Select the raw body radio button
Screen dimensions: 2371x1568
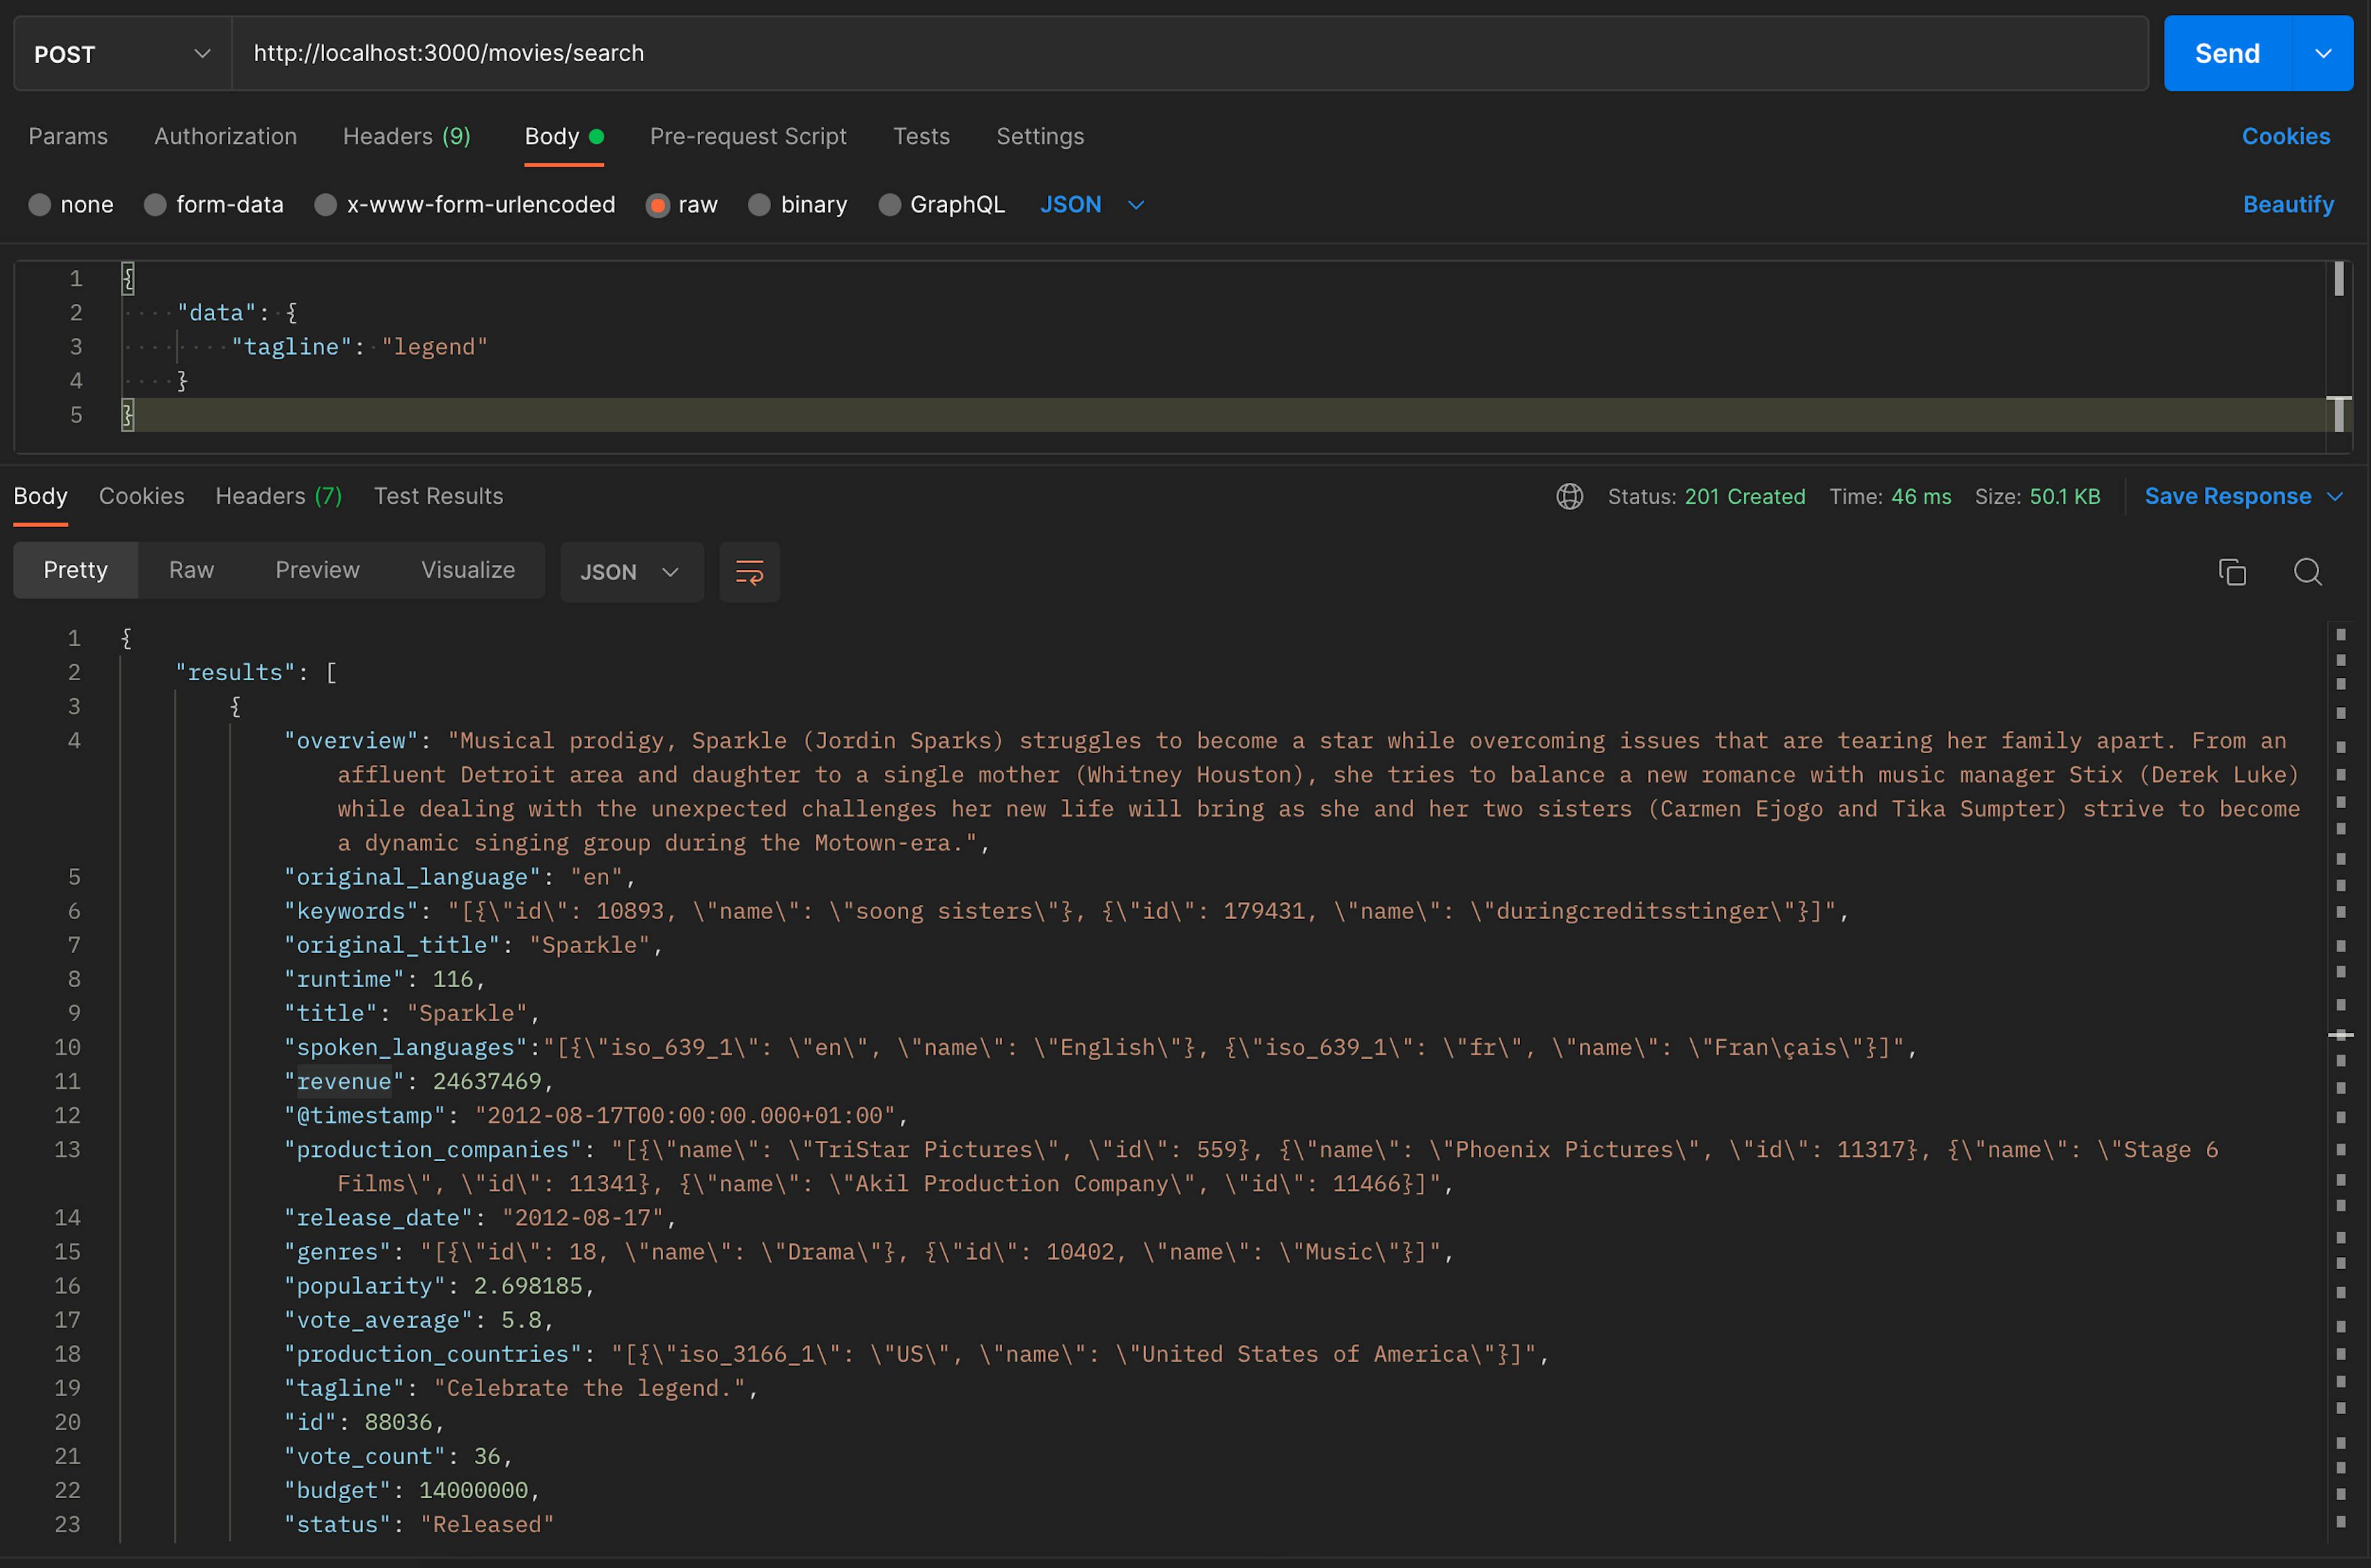pyautogui.click(x=657, y=205)
